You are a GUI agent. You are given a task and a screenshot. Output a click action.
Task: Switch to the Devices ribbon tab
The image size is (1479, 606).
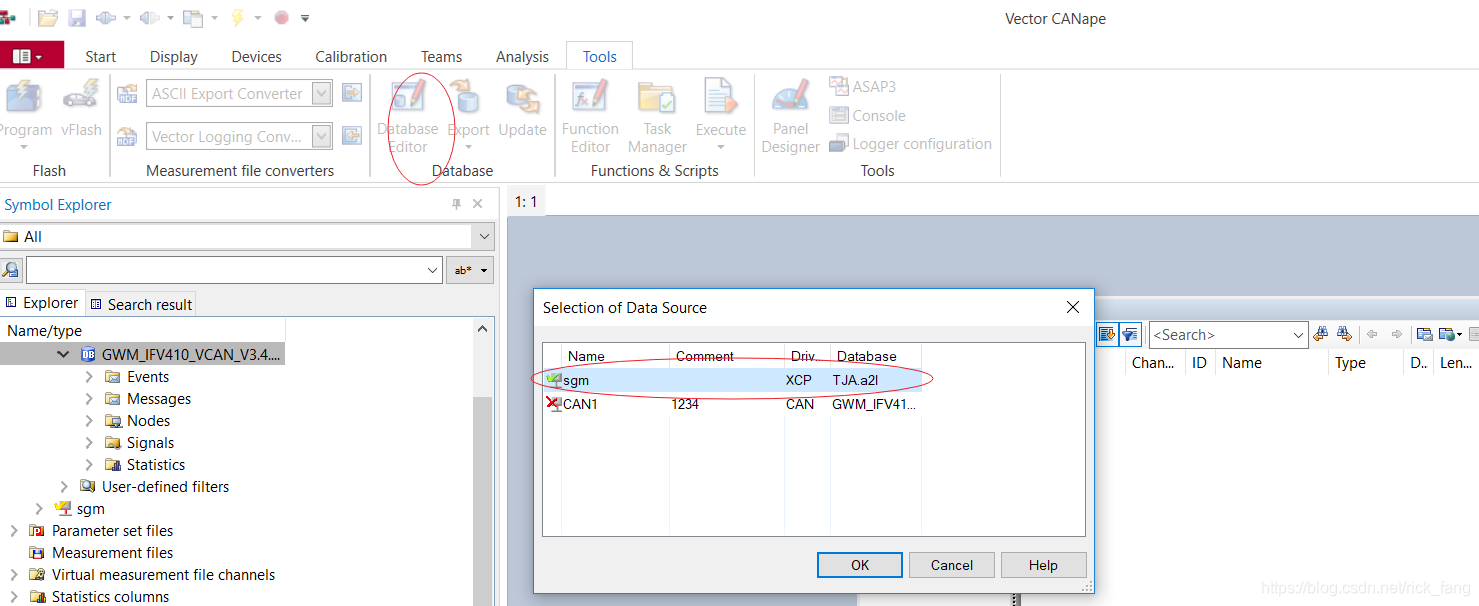(x=256, y=57)
